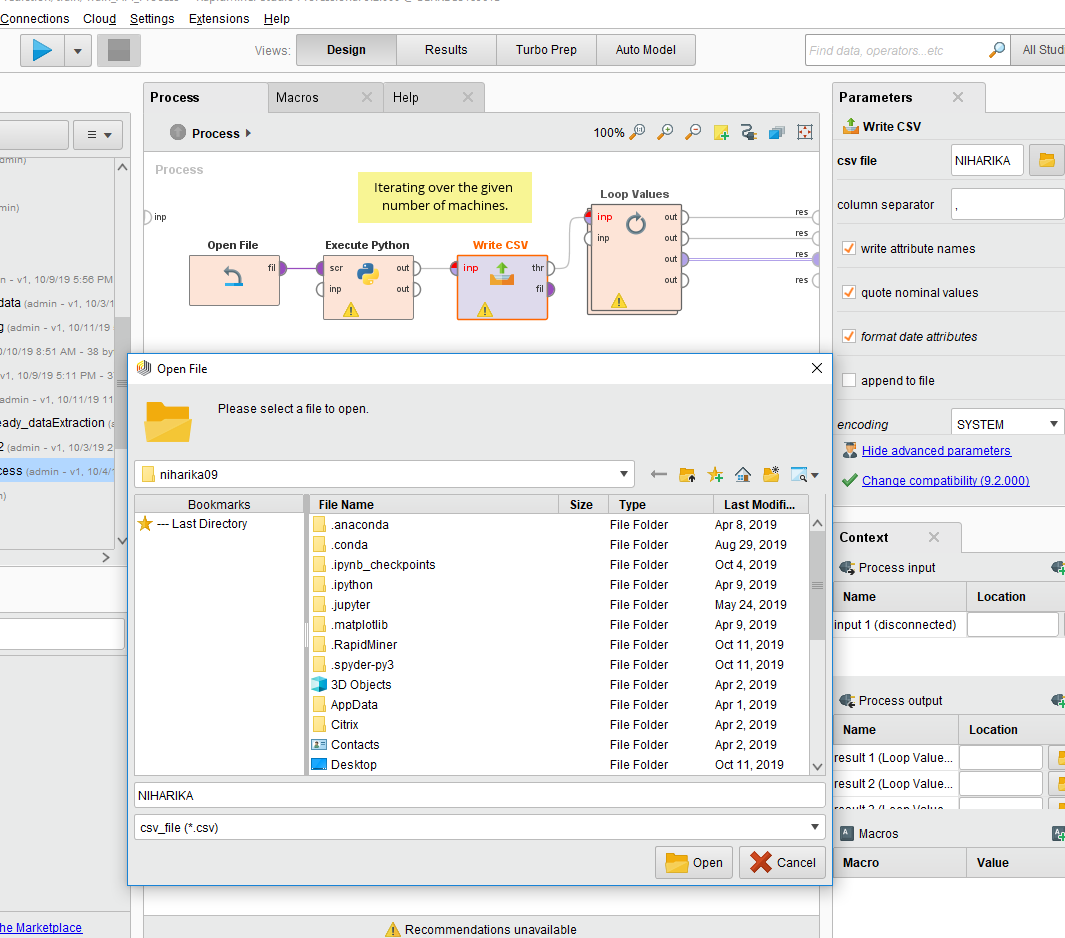Open the Cloud menu
1065x938 pixels.
click(x=99, y=18)
